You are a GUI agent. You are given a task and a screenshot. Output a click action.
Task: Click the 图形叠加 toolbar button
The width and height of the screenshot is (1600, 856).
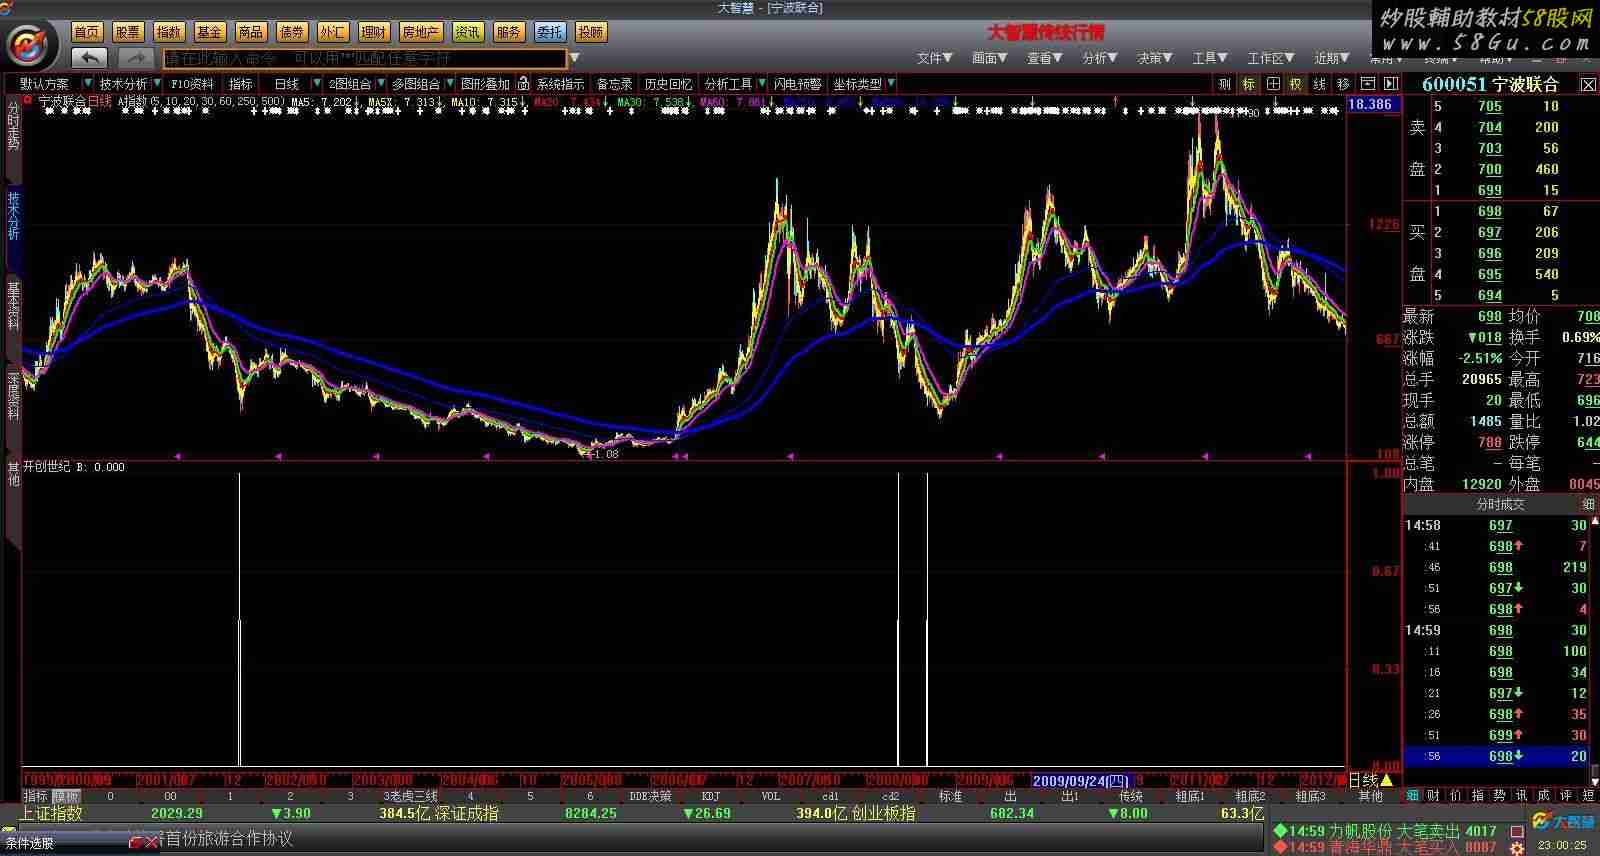coord(485,84)
